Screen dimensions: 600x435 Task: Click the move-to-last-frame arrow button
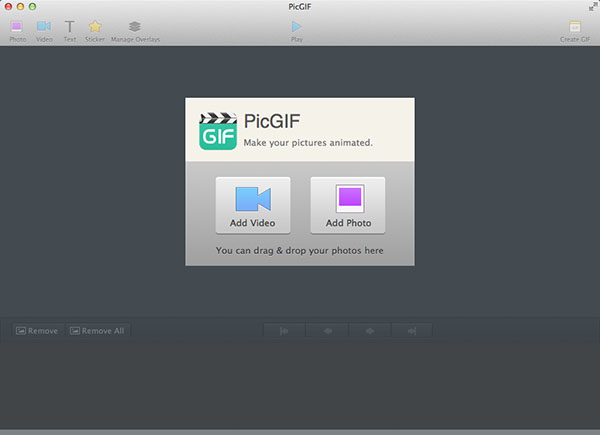pyautogui.click(x=412, y=331)
